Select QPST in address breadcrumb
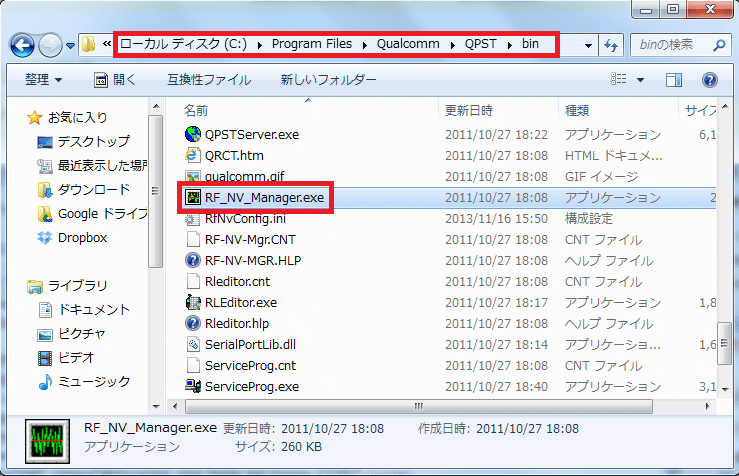This screenshot has height=476, width=739. (480, 44)
